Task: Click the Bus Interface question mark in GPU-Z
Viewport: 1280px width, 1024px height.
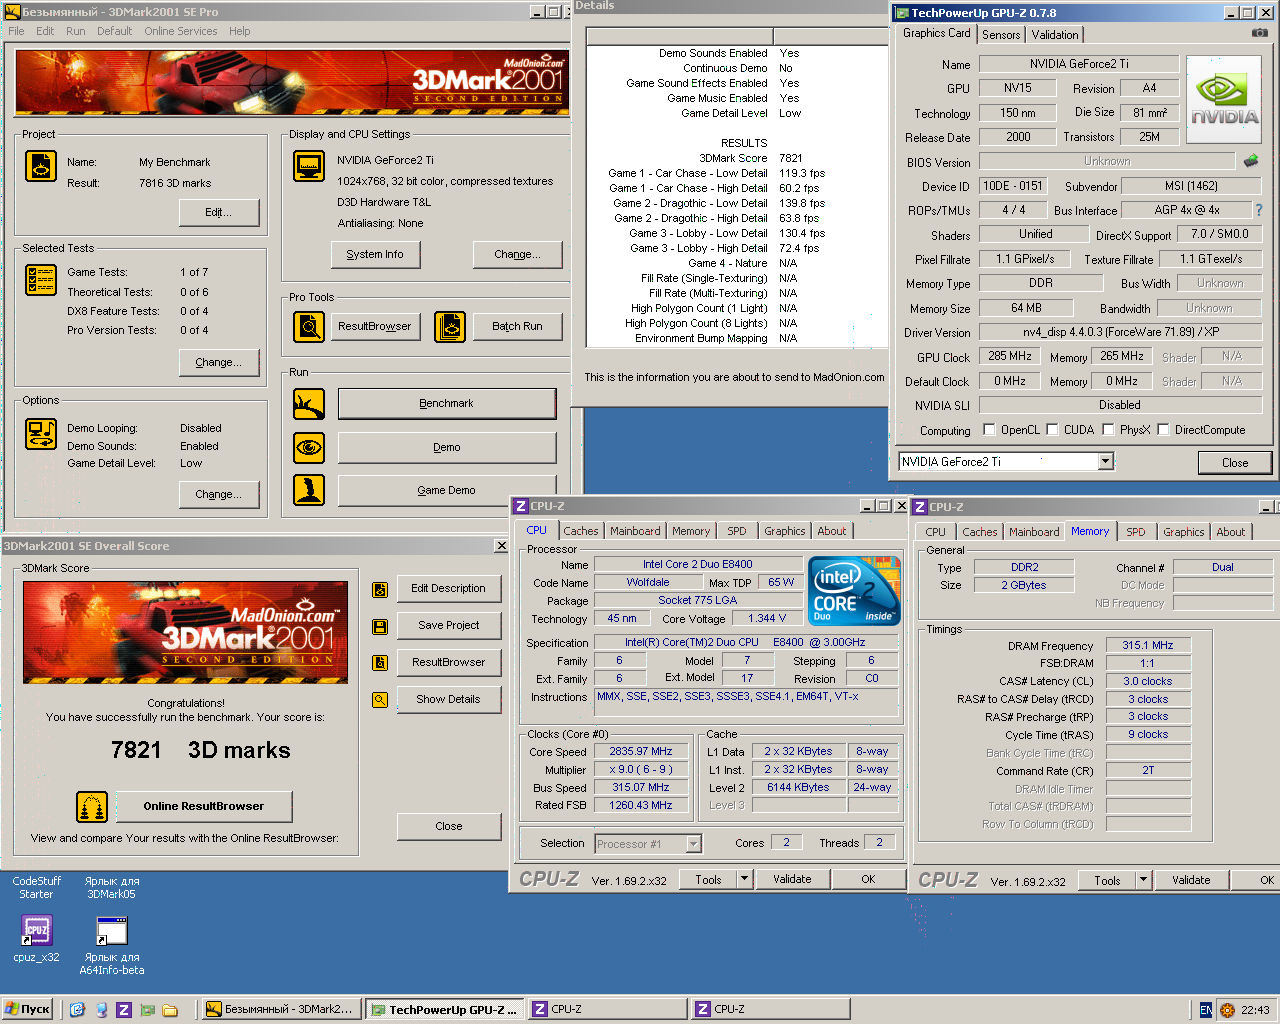Action: click(1259, 210)
